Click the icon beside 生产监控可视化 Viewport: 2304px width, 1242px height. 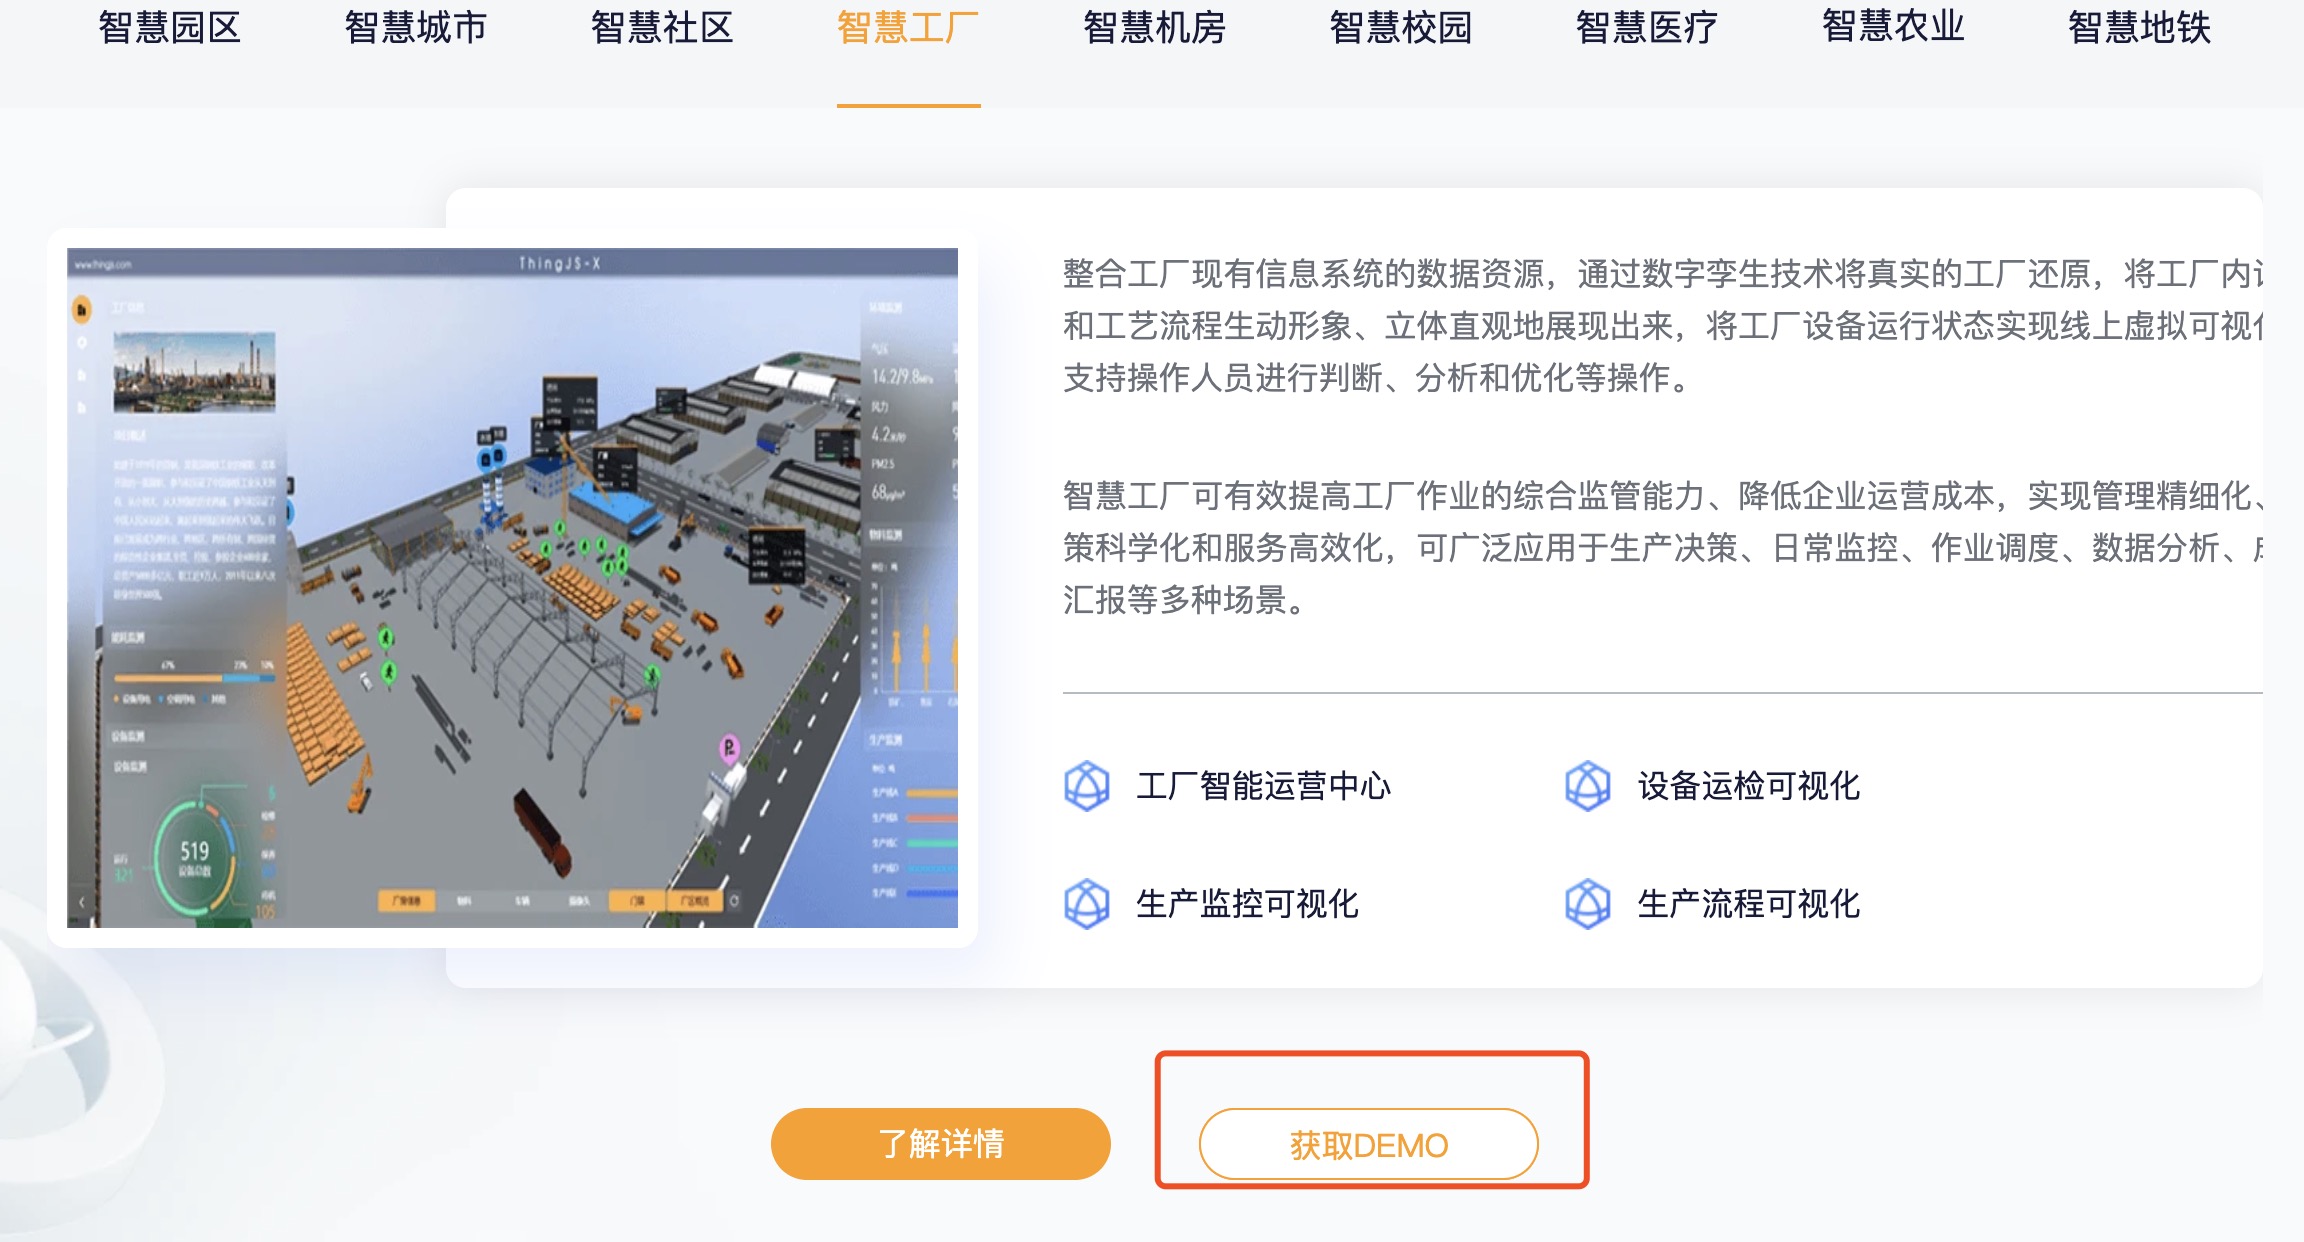(1086, 904)
